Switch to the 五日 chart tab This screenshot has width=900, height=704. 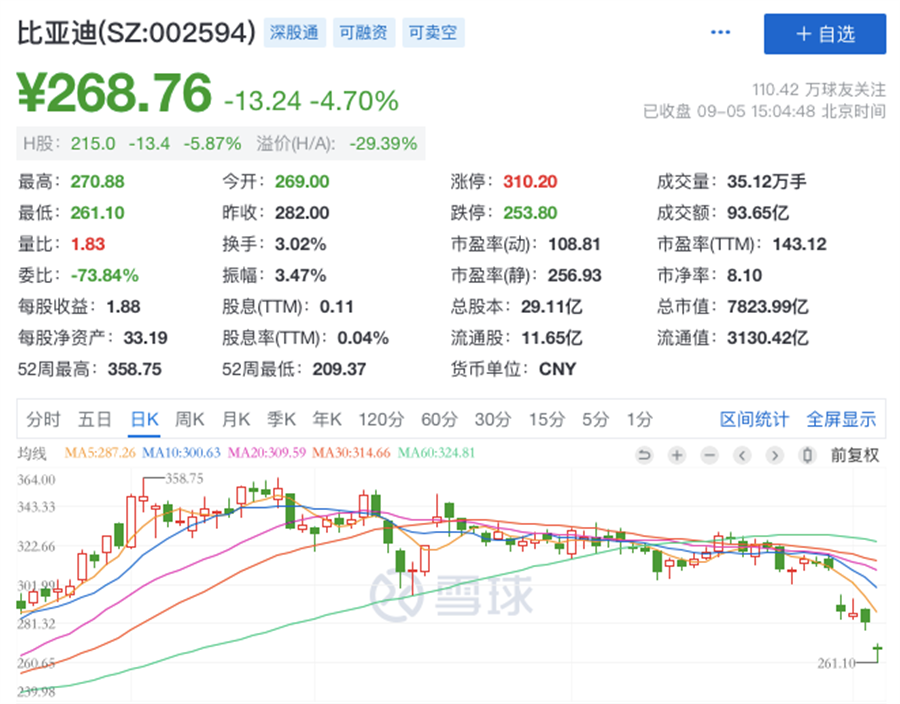coord(95,419)
